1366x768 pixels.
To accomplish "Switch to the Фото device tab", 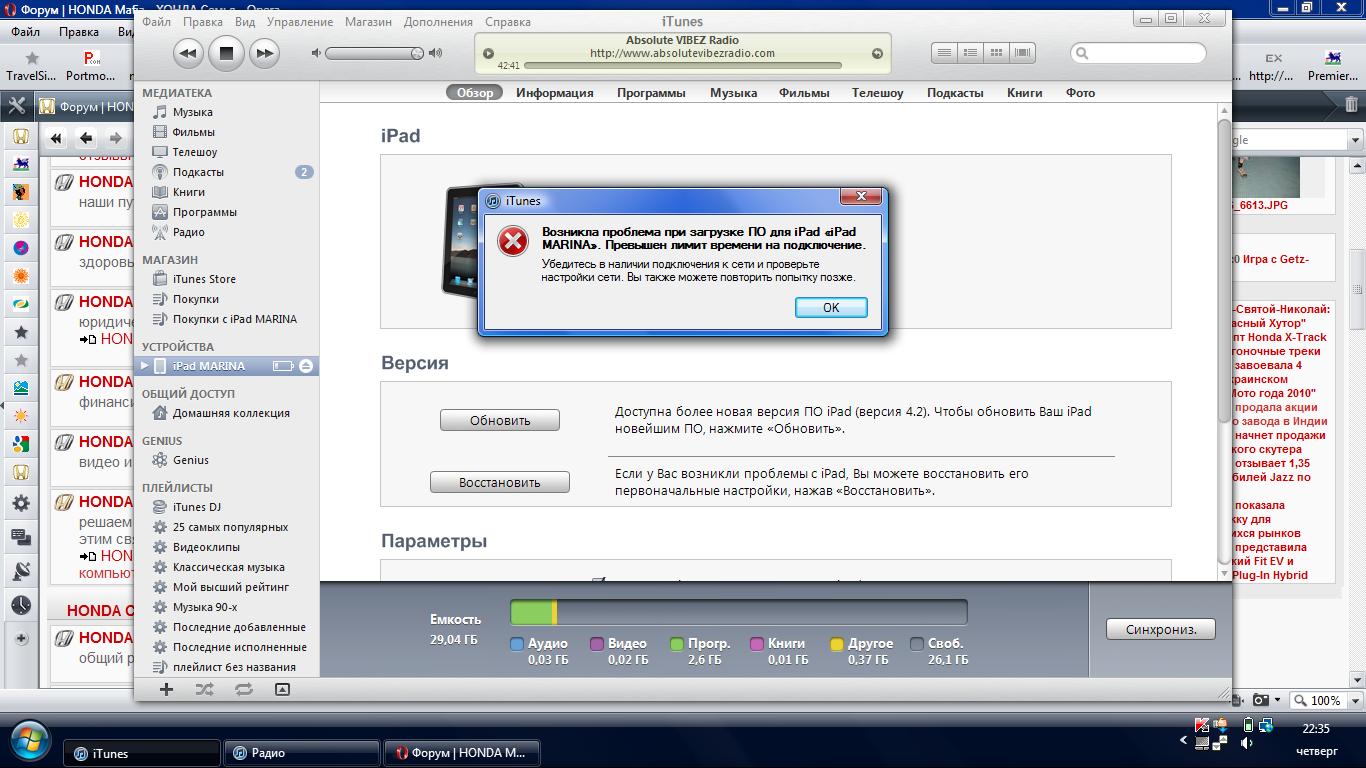I will coord(1080,92).
